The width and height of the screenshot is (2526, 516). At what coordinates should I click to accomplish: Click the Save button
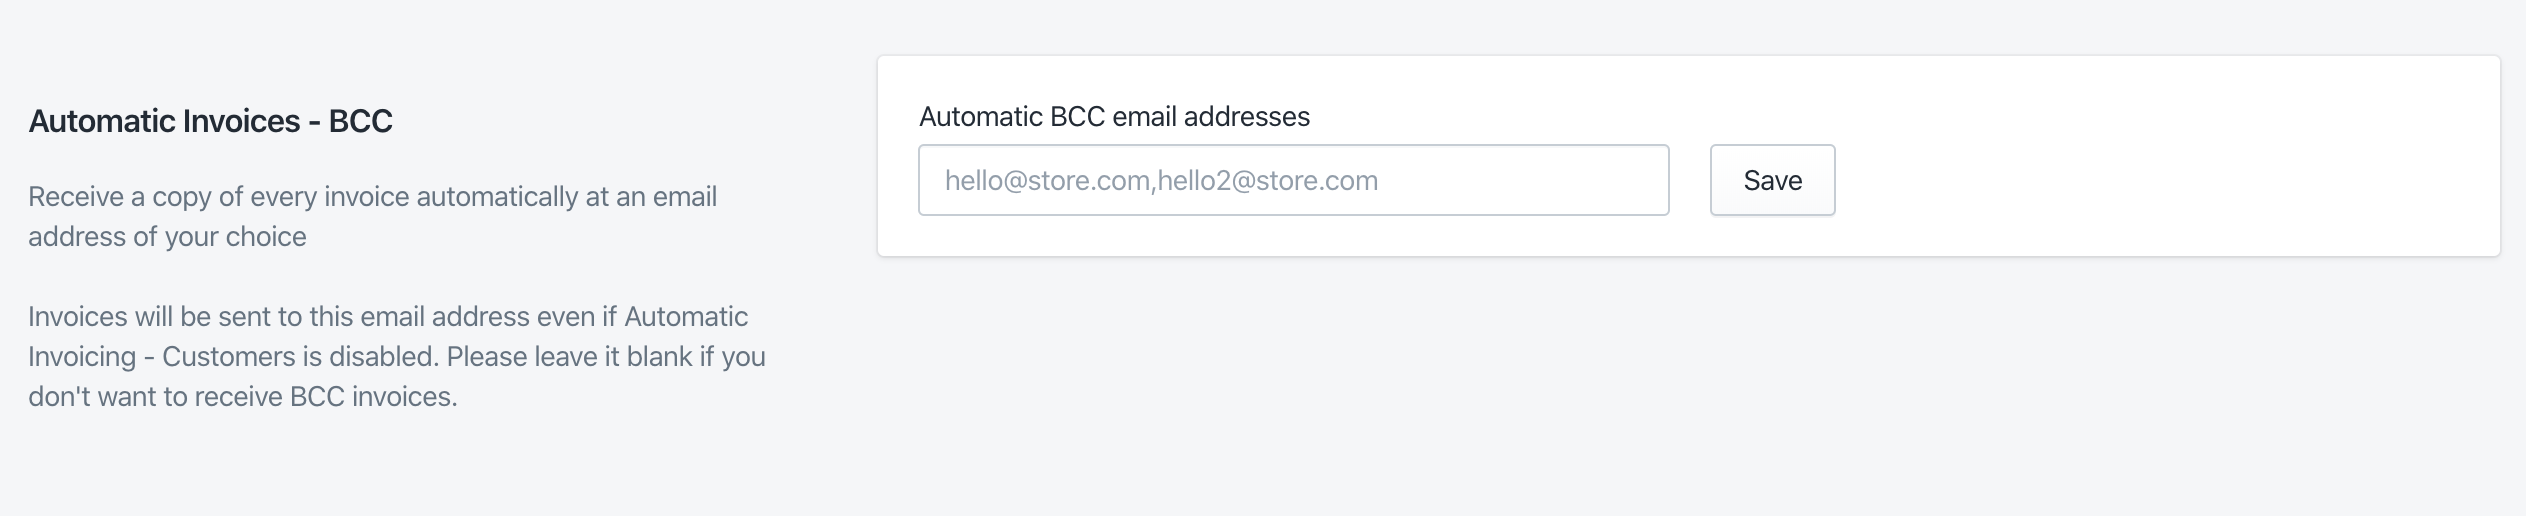(x=1772, y=180)
